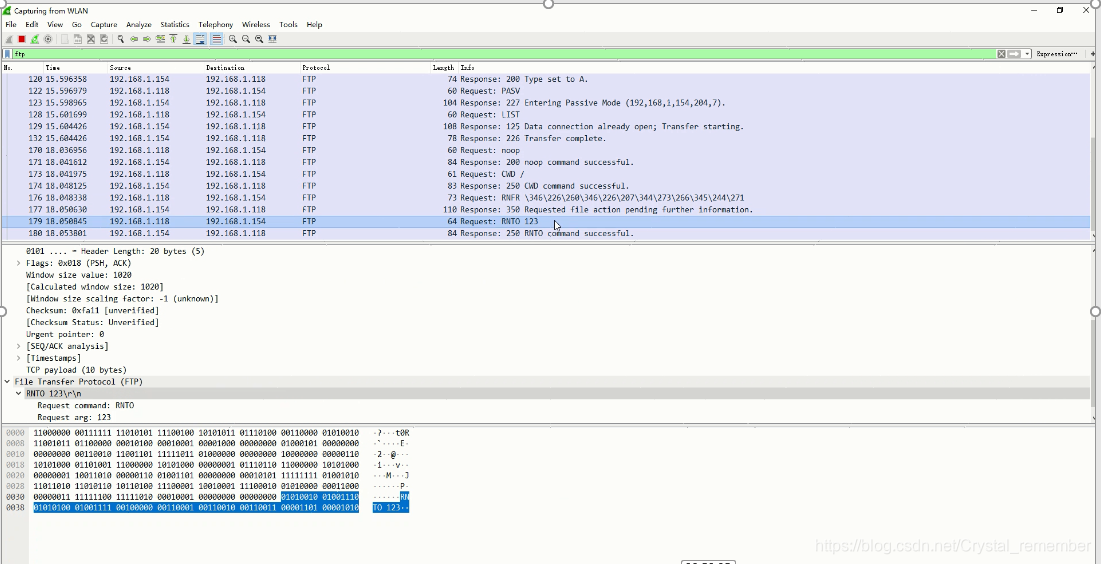
Task: Apply the display filter arrow
Action: tap(1014, 54)
